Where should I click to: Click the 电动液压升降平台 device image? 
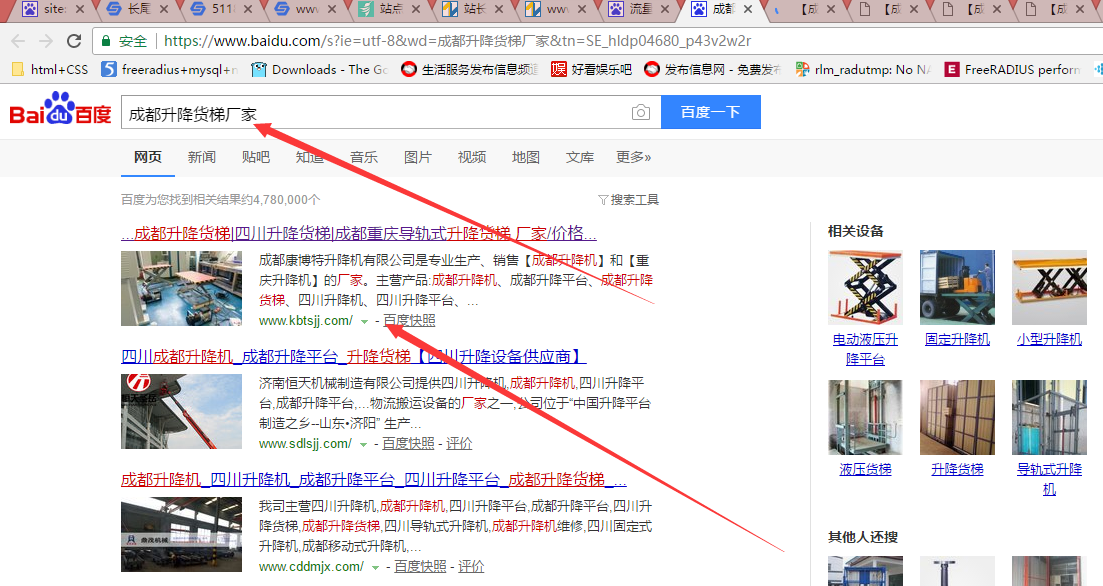tap(865, 287)
